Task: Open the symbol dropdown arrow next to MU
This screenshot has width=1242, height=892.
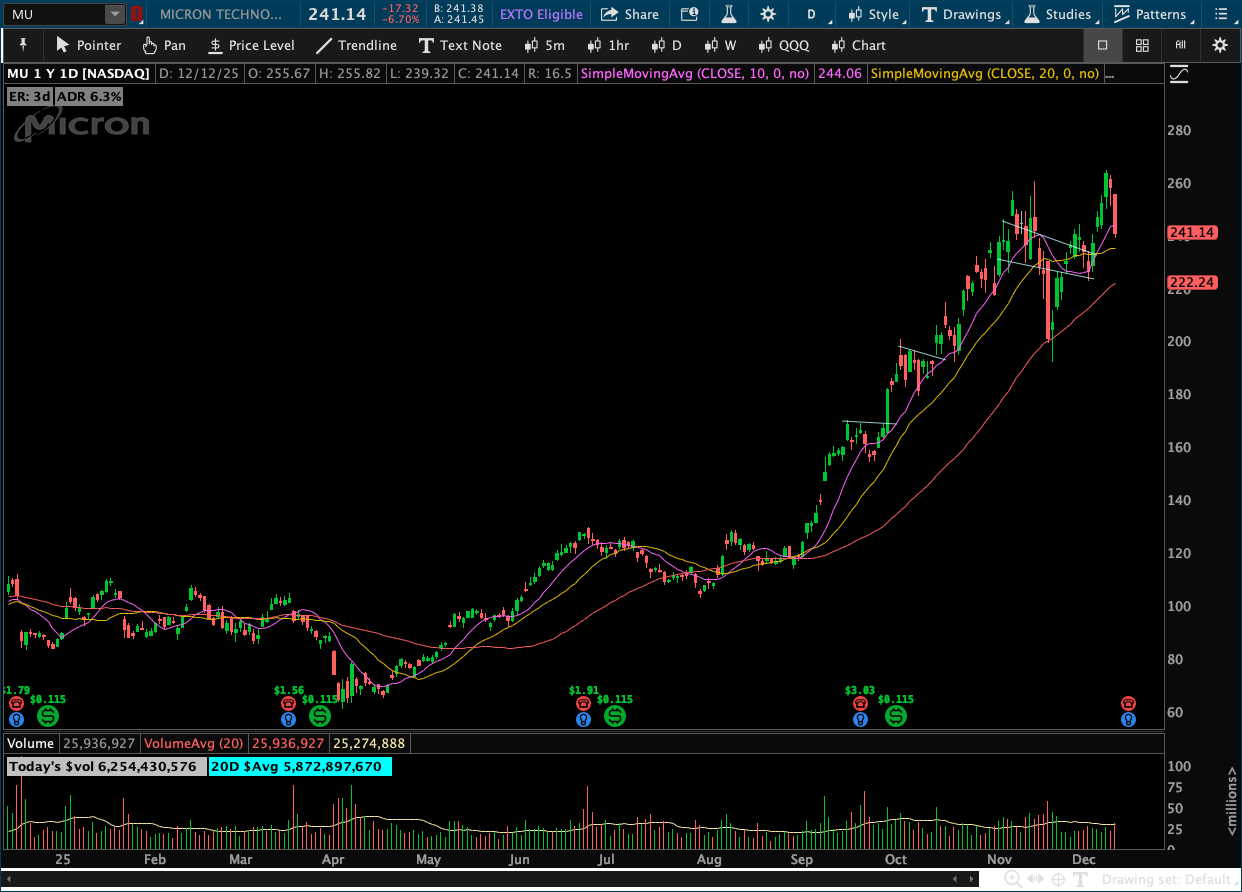Action: click(x=115, y=14)
